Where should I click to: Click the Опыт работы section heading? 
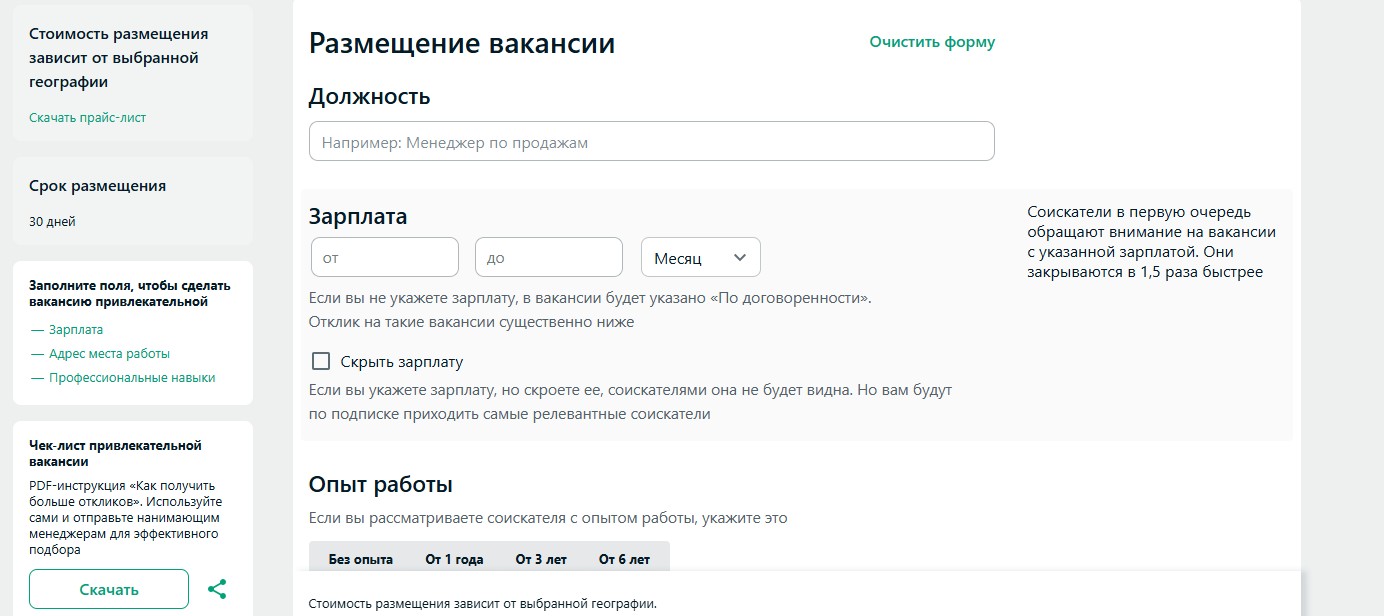click(x=381, y=485)
